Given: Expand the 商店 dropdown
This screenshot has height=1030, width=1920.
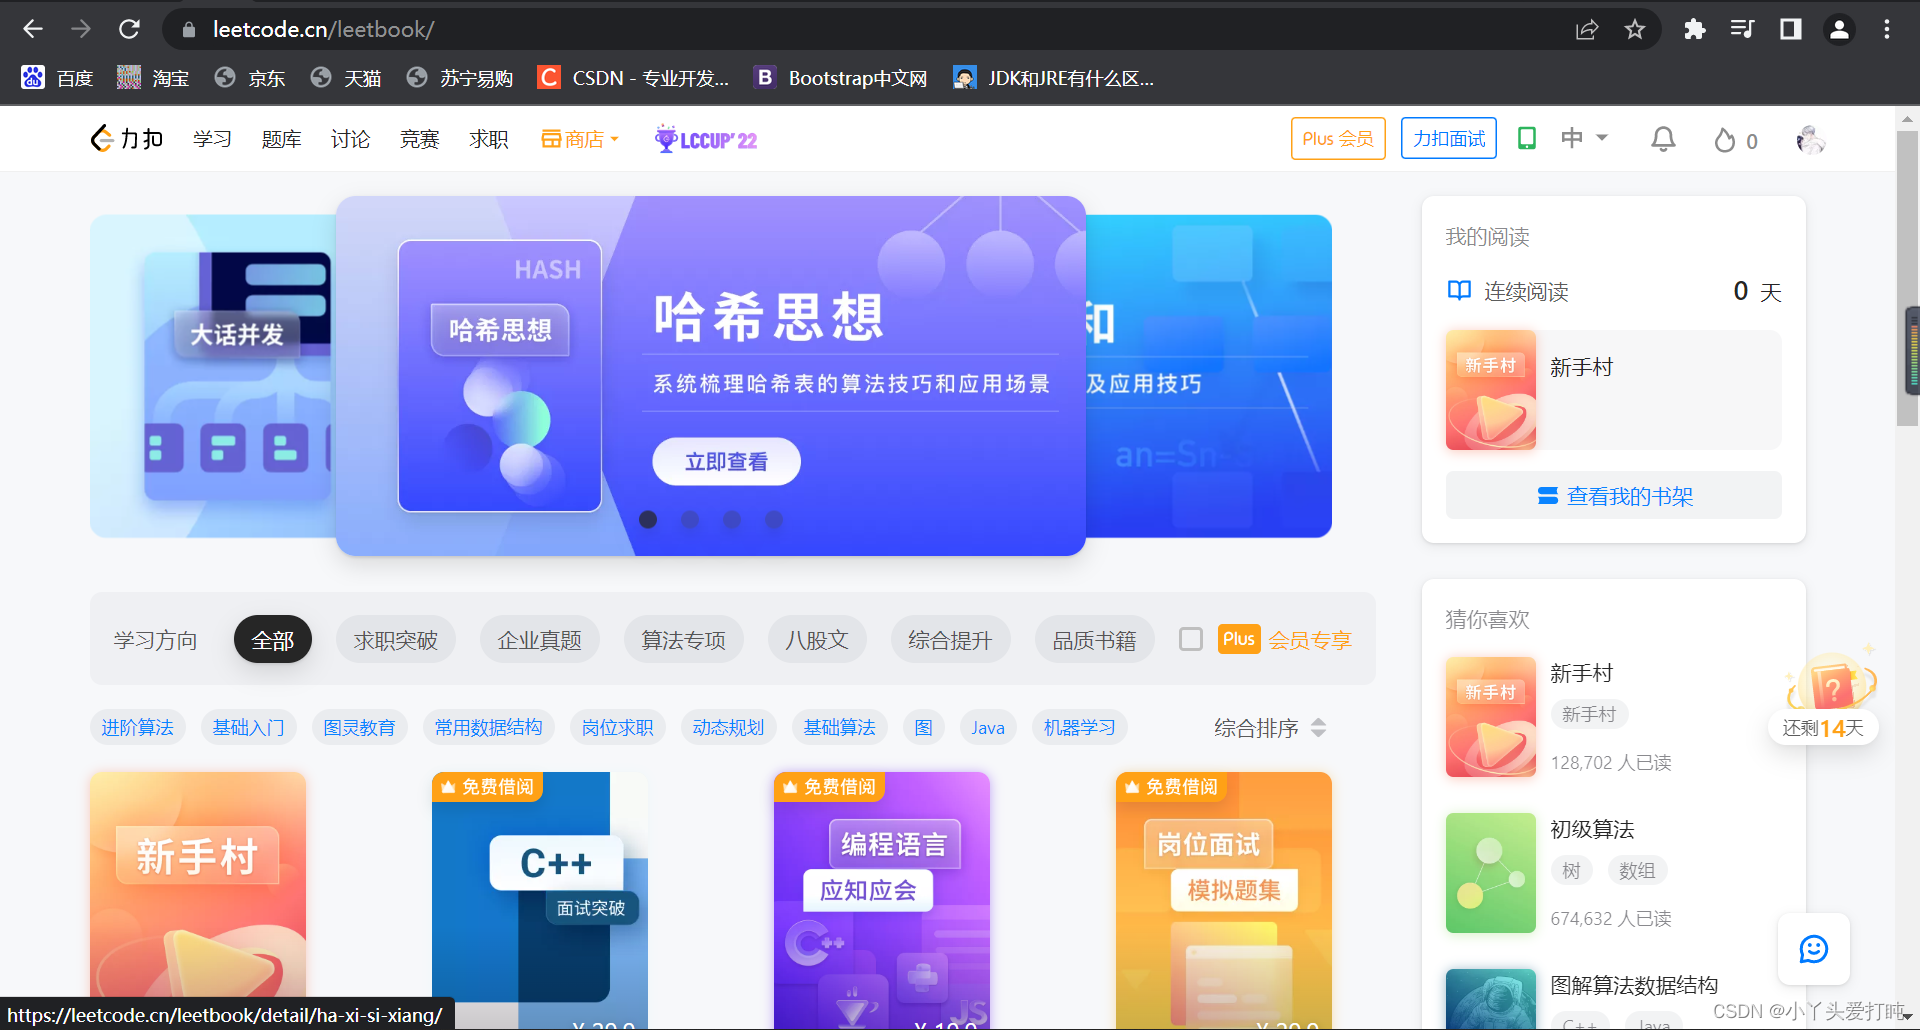Looking at the screenshot, I should (580, 139).
